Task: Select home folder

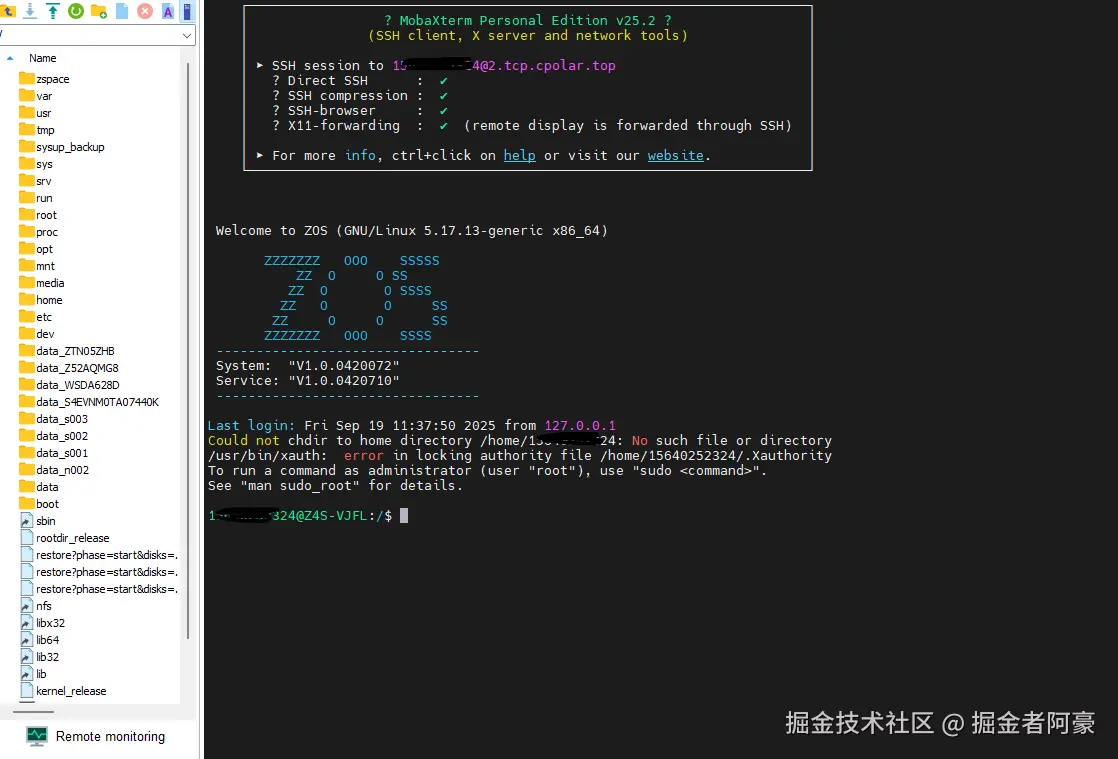Action: [x=41, y=300]
